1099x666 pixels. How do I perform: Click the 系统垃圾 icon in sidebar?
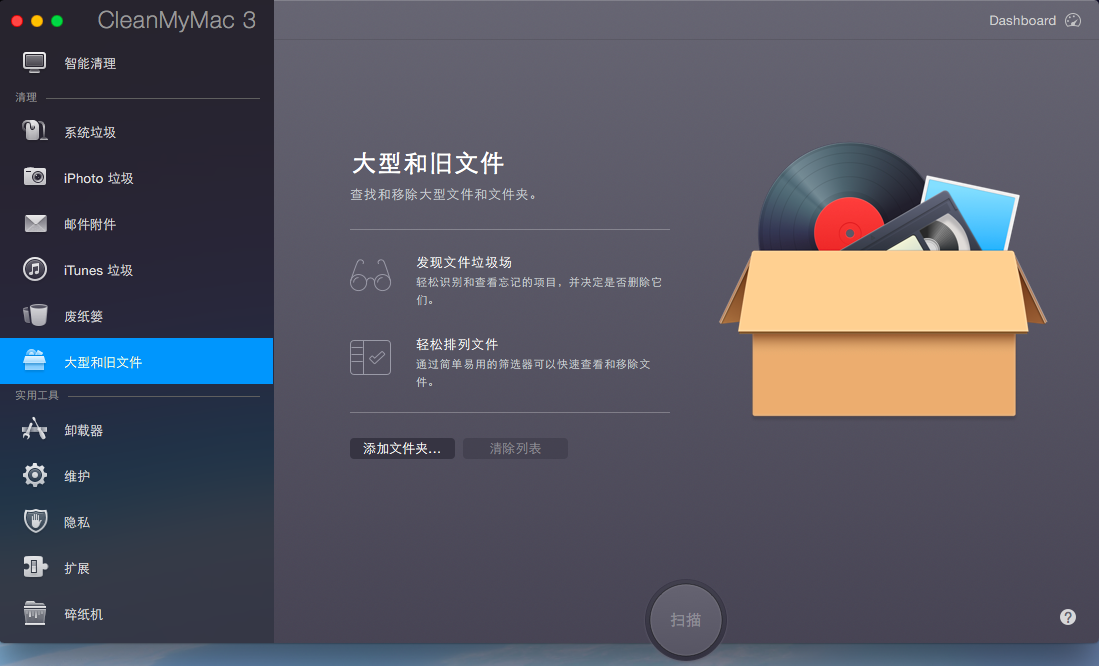pos(34,131)
